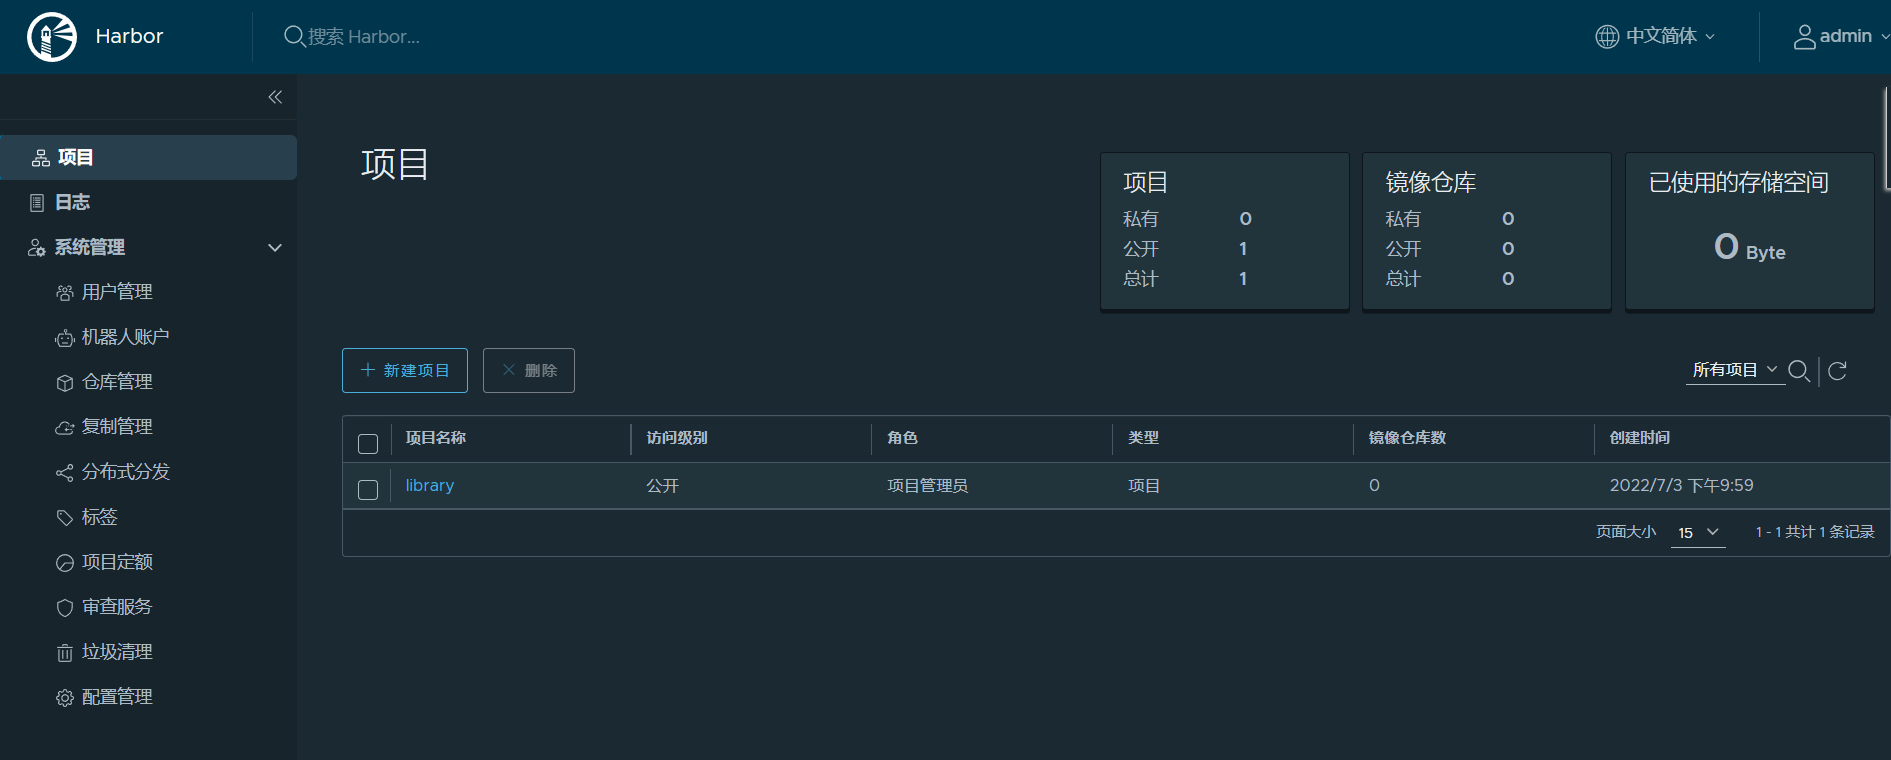This screenshot has height=760, width=1891.
Task: Click the 新建项目 button
Action: coord(405,370)
